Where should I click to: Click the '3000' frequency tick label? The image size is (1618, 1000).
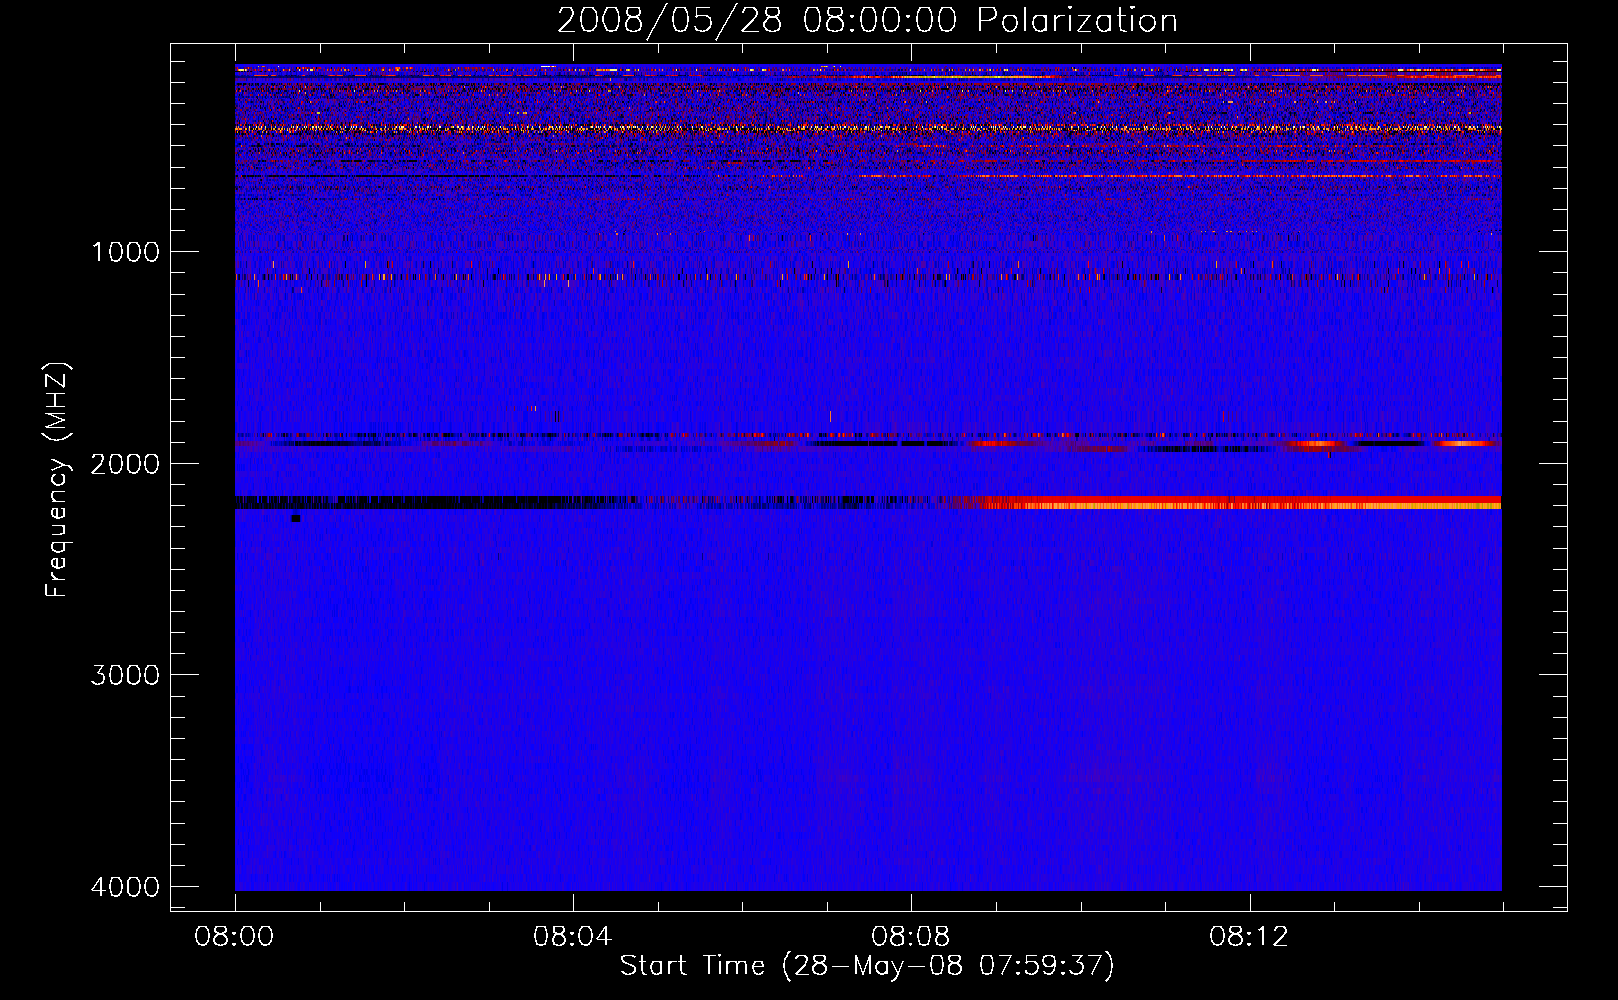(125, 675)
